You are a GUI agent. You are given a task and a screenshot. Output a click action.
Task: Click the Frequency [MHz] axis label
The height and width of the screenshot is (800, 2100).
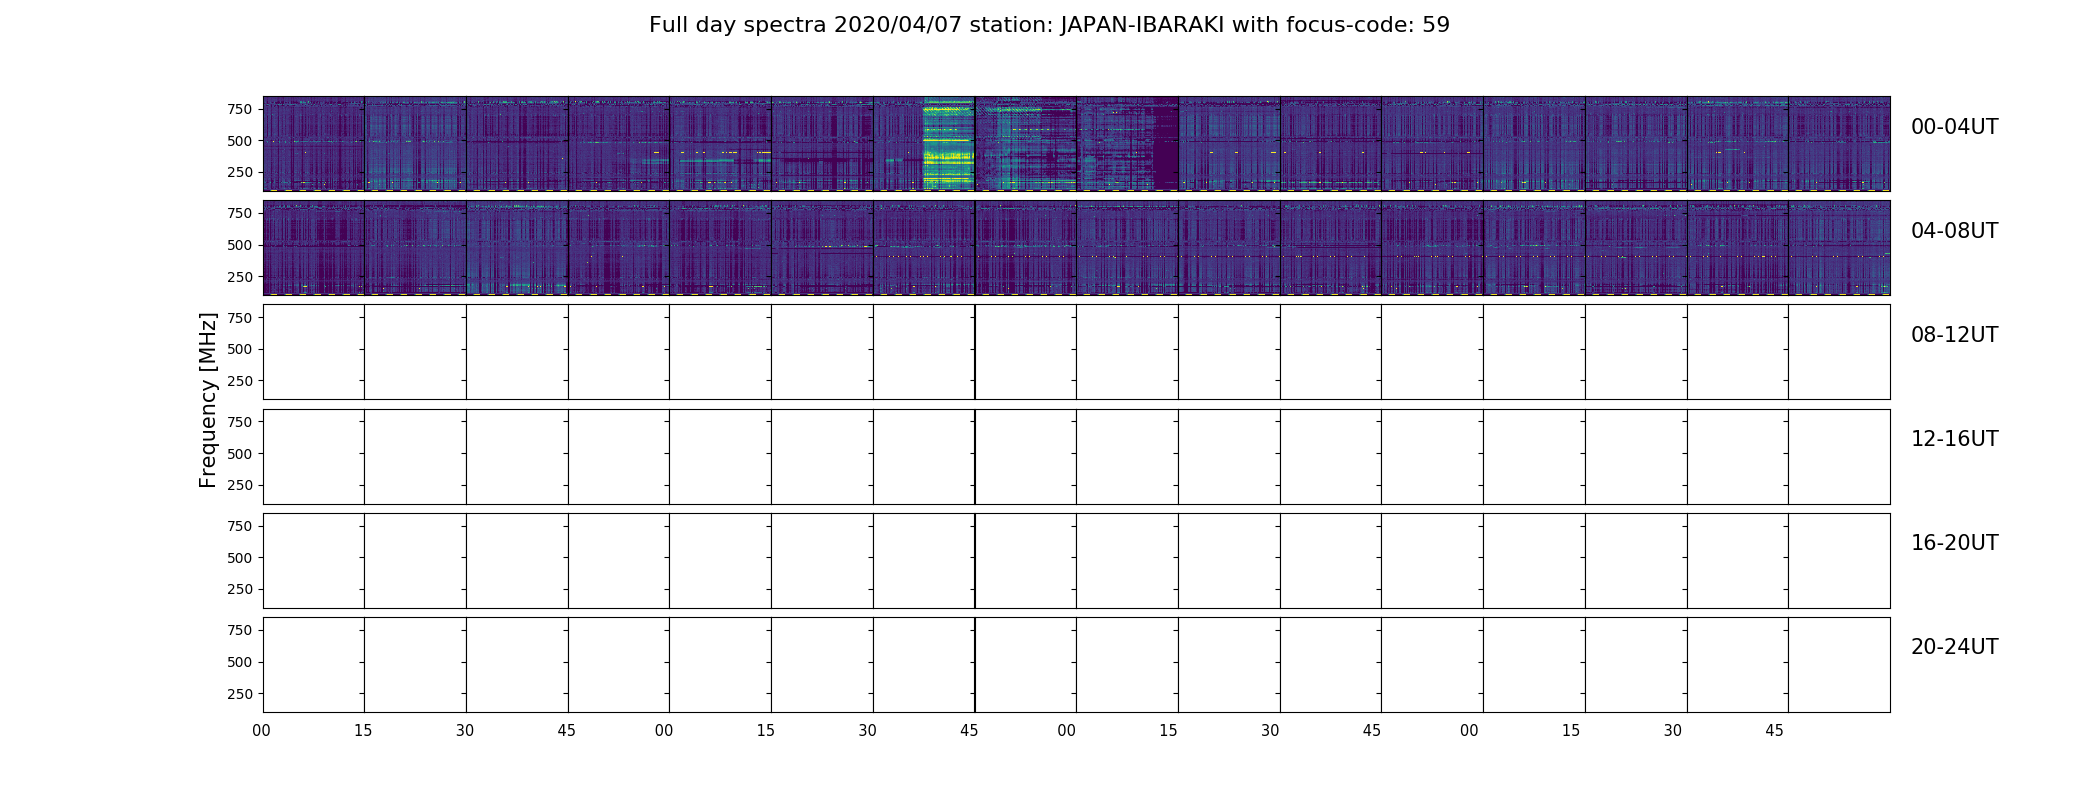(208, 401)
